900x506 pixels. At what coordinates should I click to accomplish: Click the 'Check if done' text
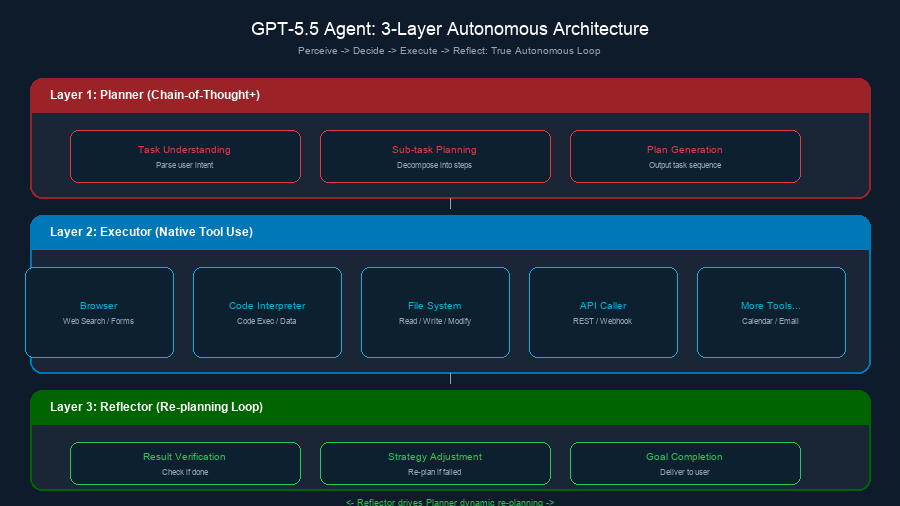pyautogui.click(x=185, y=472)
